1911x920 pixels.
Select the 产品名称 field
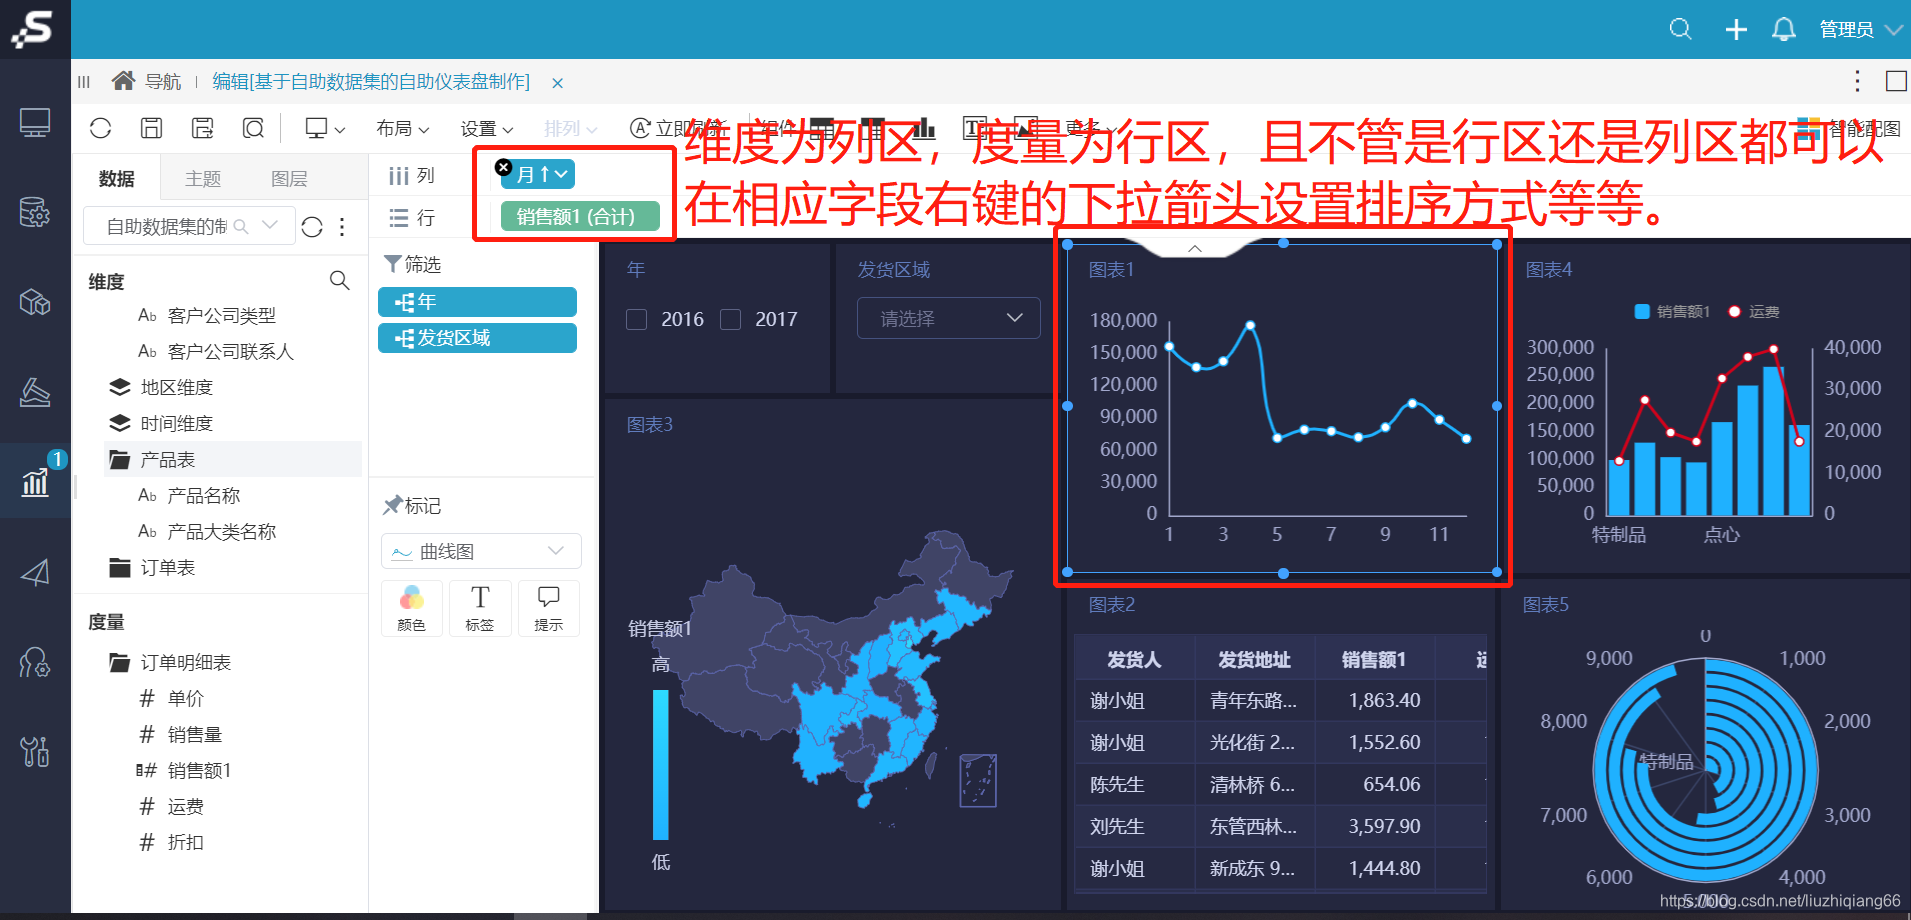click(203, 496)
